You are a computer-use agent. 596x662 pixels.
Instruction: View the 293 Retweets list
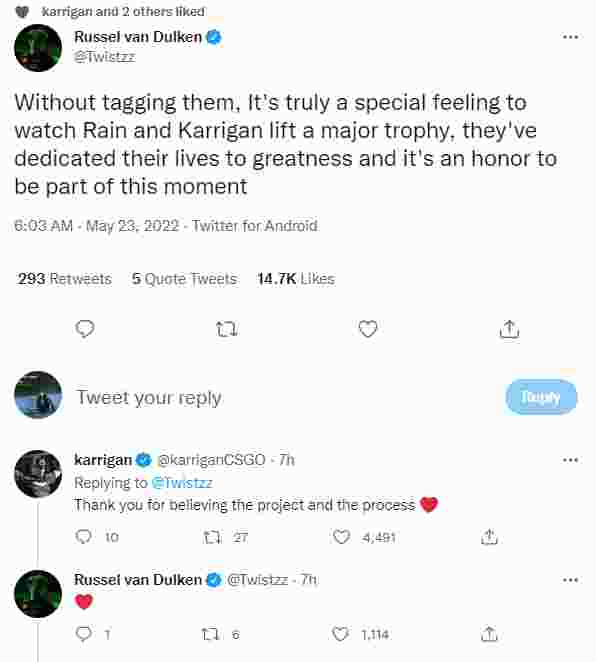(x=65, y=279)
